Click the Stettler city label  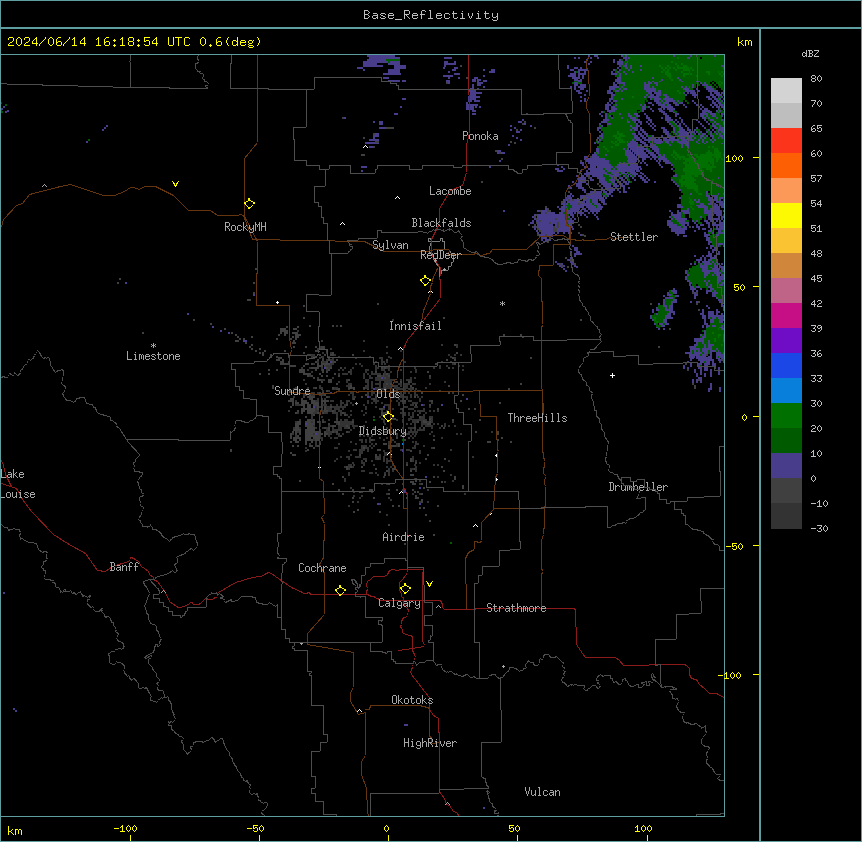(x=634, y=237)
